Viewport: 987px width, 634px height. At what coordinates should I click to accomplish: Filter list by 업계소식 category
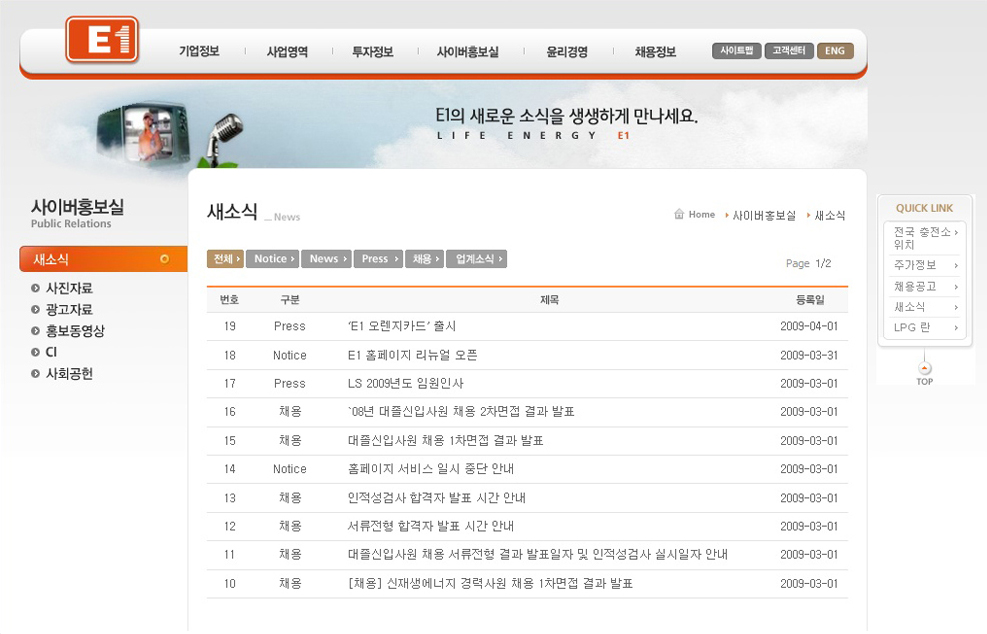(x=476, y=259)
